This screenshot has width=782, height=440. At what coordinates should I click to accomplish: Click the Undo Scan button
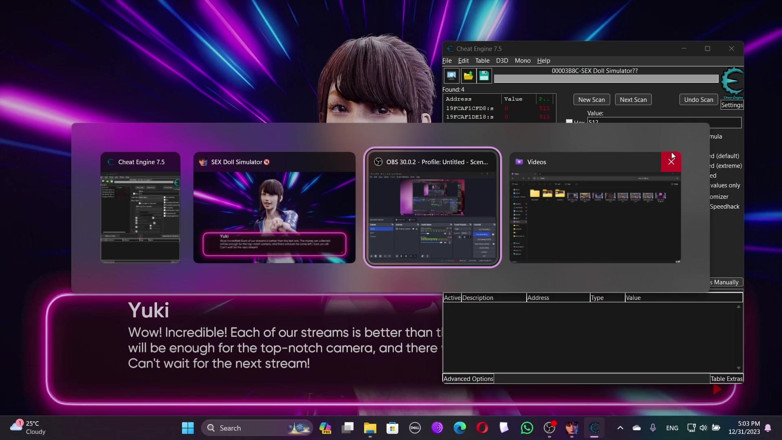click(698, 99)
